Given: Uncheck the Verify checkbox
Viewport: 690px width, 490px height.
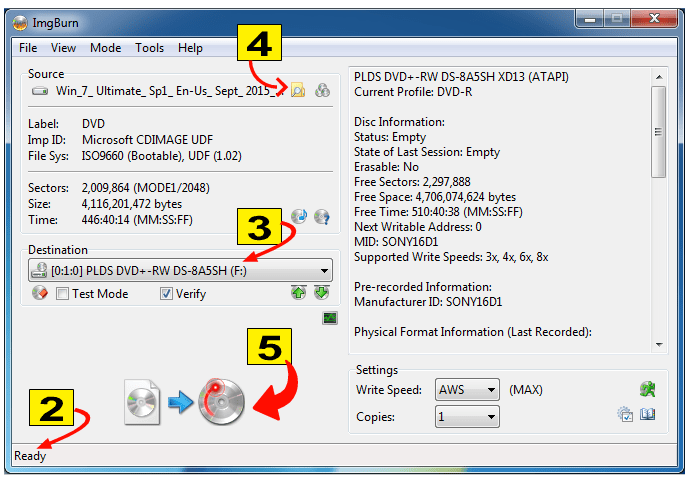Looking at the screenshot, I should coord(166,294).
